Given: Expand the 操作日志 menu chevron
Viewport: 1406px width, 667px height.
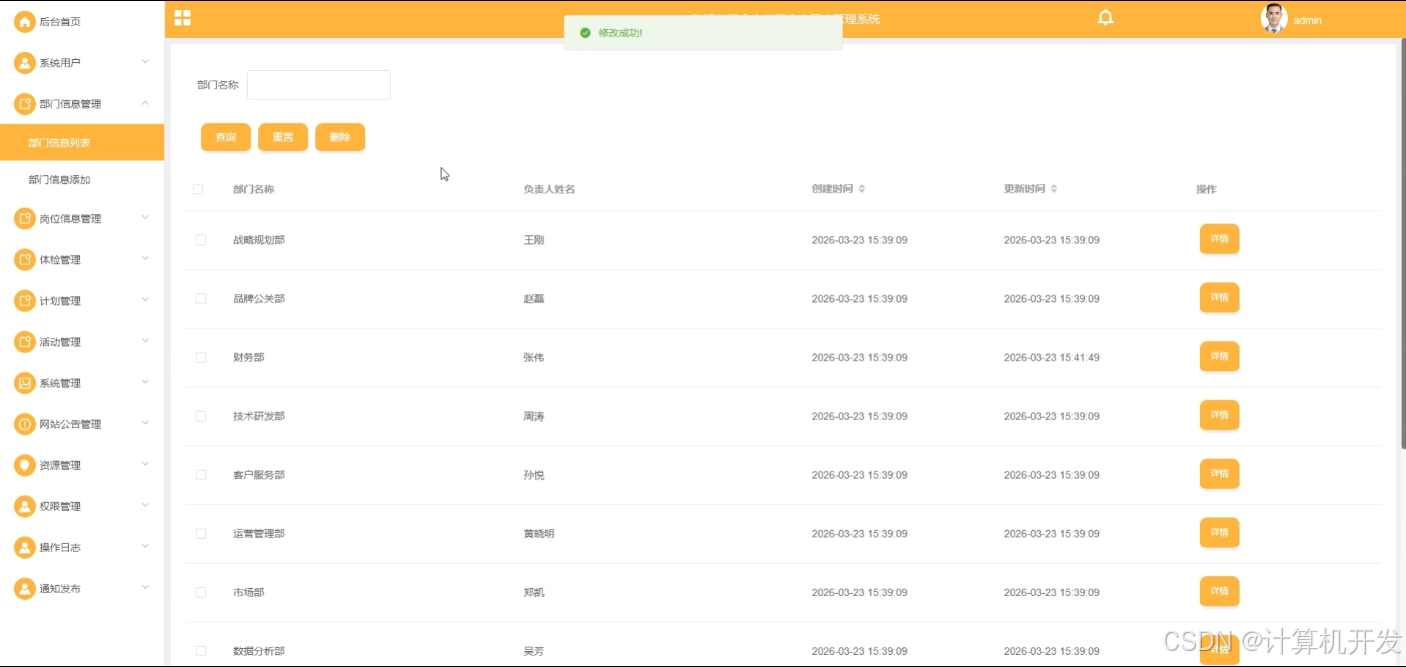Looking at the screenshot, I should click(x=145, y=546).
